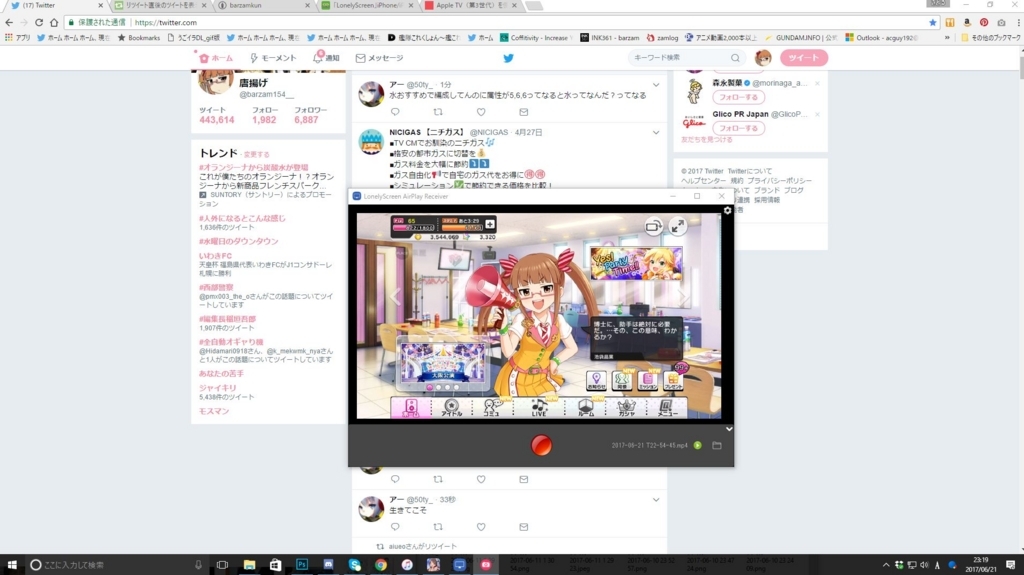Open the 同僚 colleagues icon in the game
This screenshot has height=575, width=1024.
click(622, 380)
